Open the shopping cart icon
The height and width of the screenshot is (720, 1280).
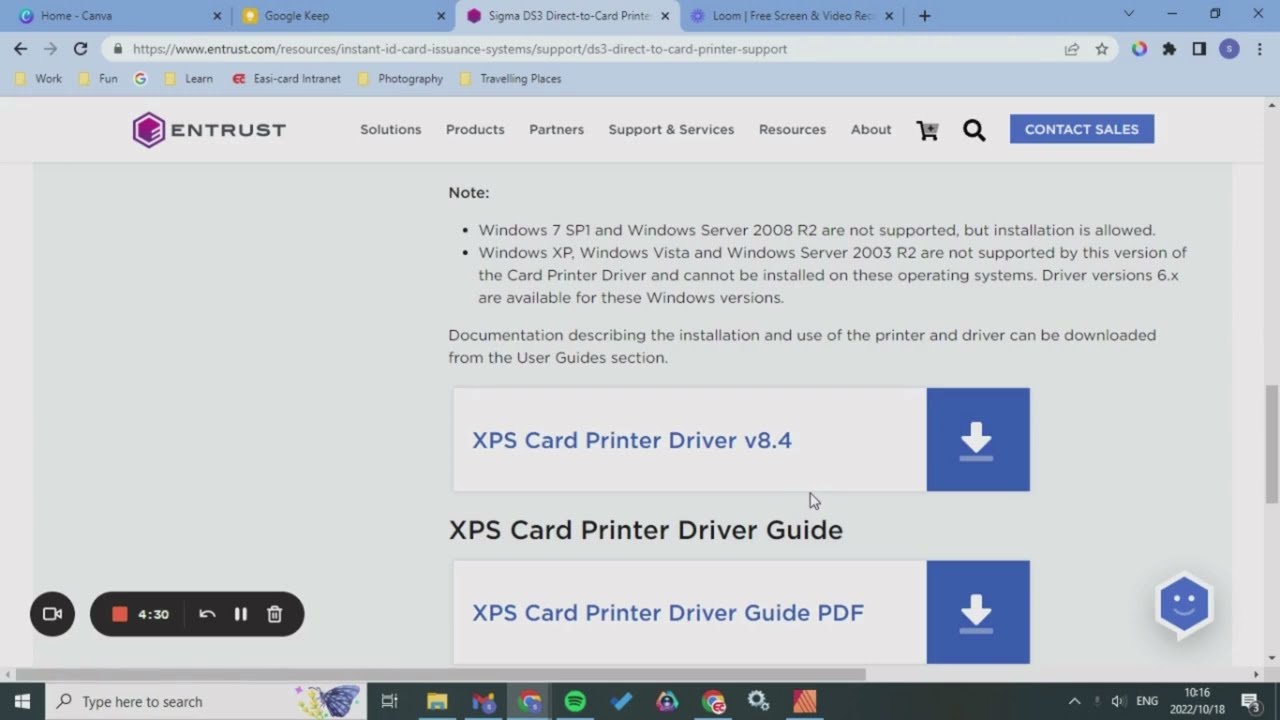[x=927, y=130]
